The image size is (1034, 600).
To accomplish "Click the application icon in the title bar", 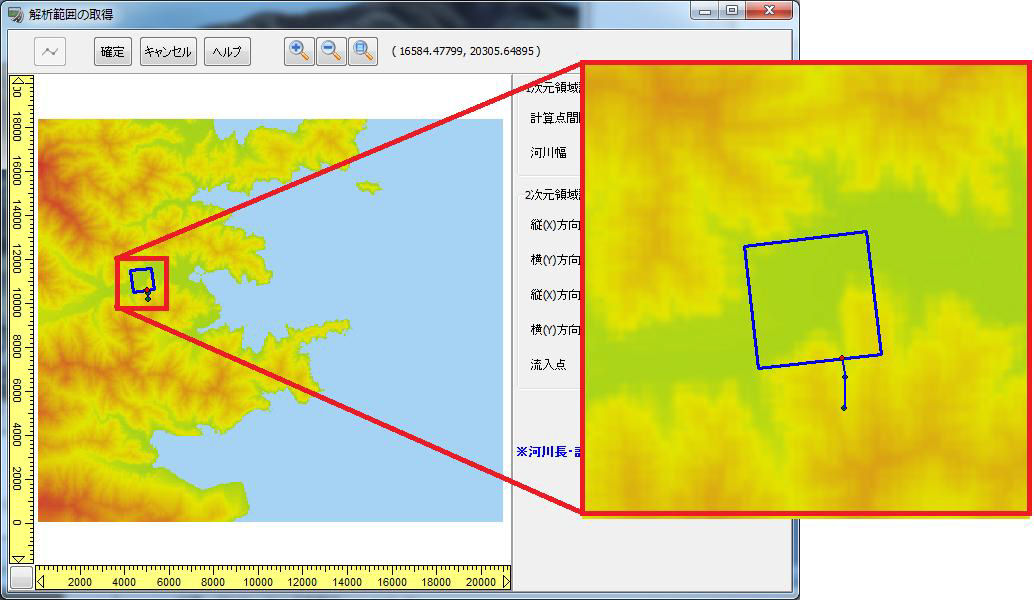I will pos(15,15).
